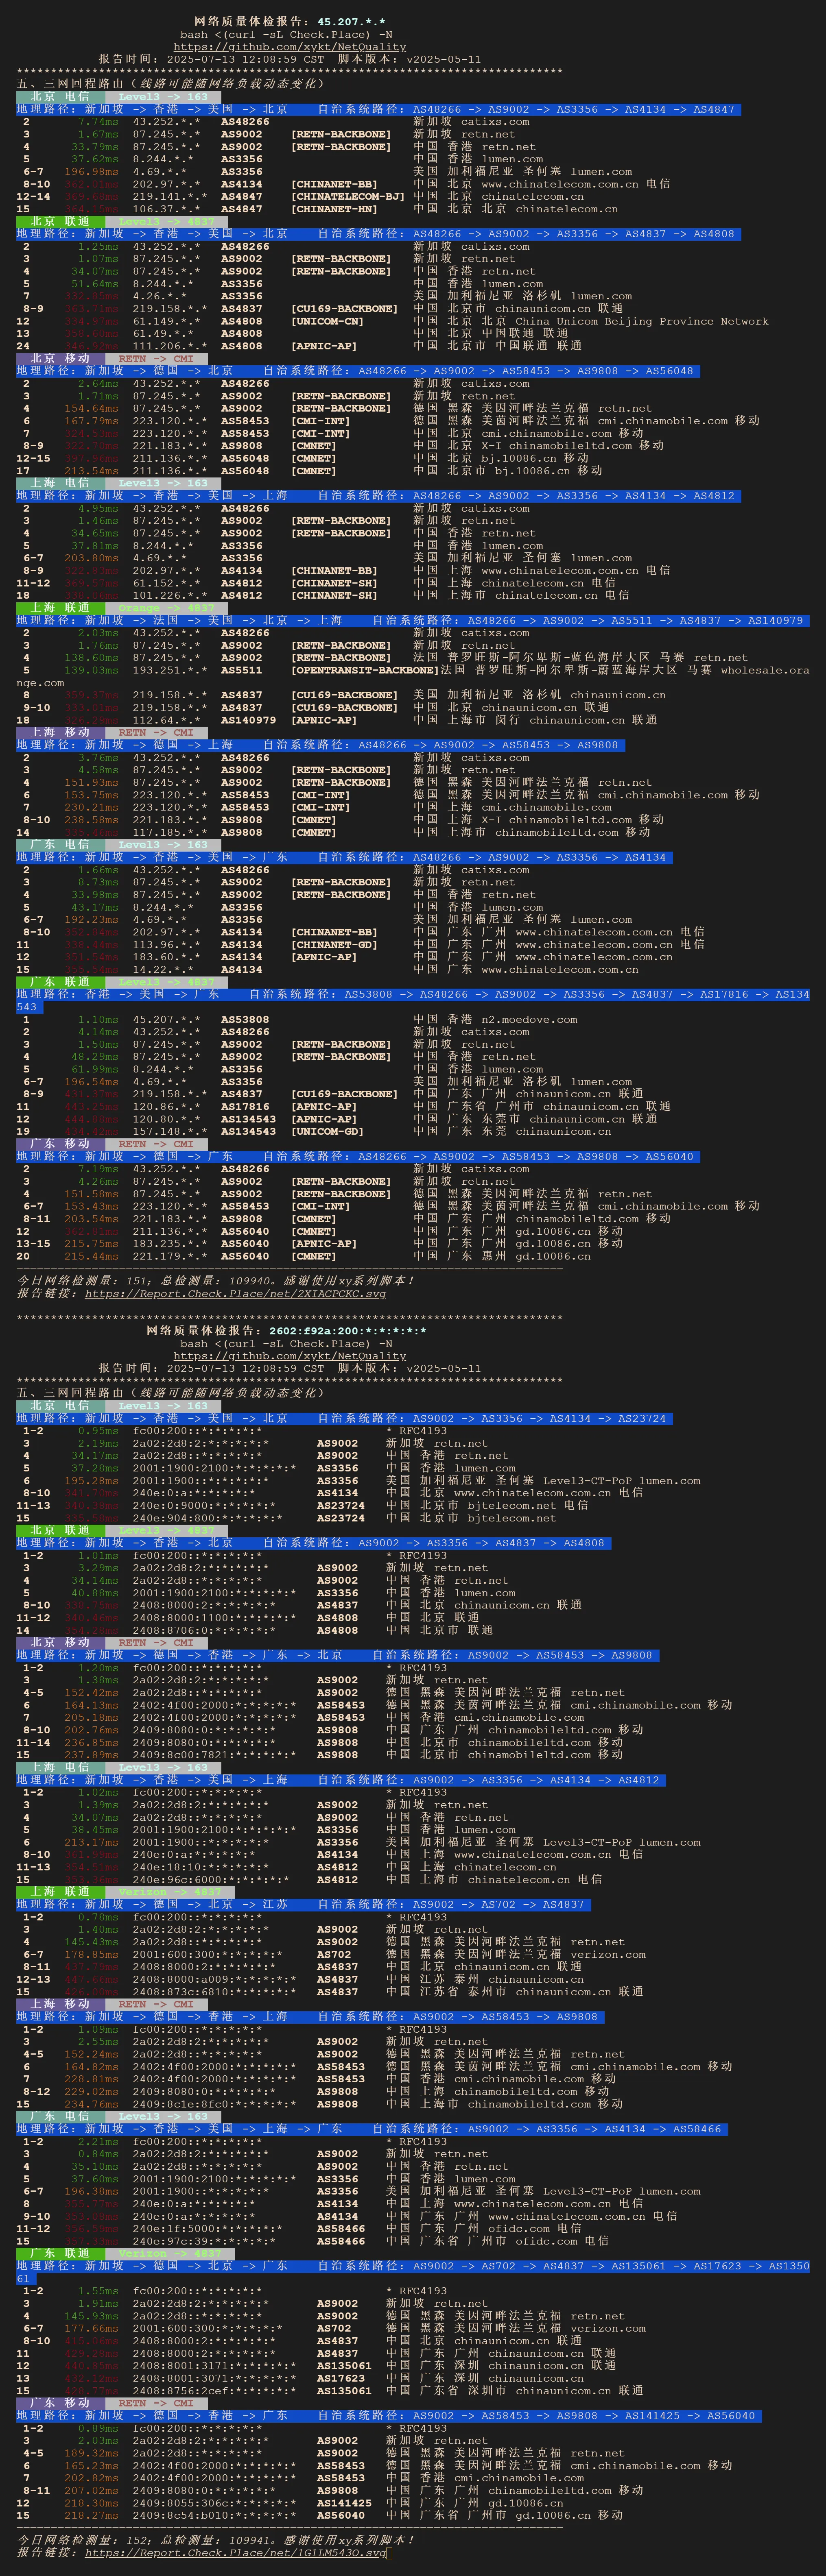Select the 2409:8c00:7821 IPv6 hop address
Image resolution: width=826 pixels, height=2576 pixels.
214,1755
